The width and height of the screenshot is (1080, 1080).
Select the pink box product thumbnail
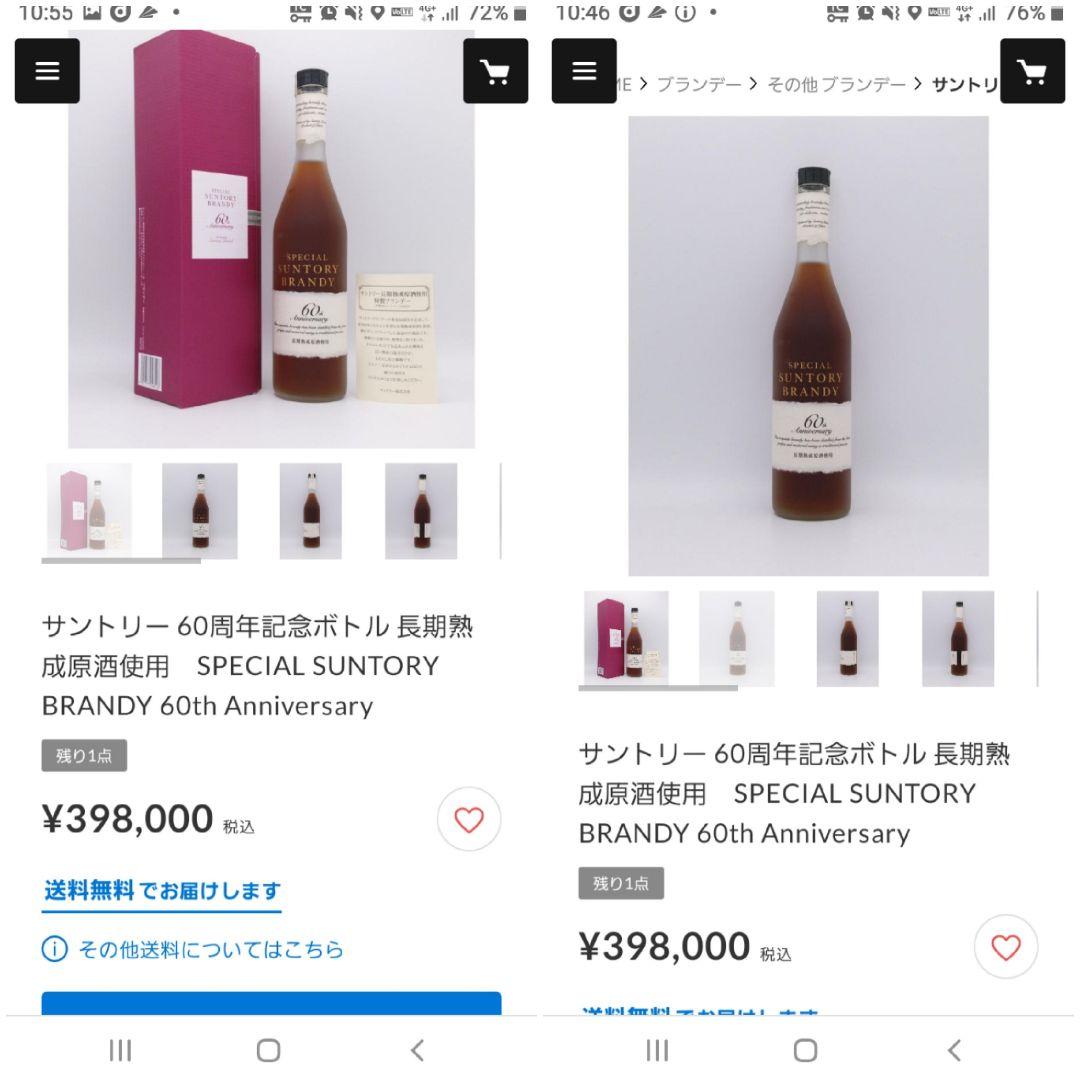point(89,508)
